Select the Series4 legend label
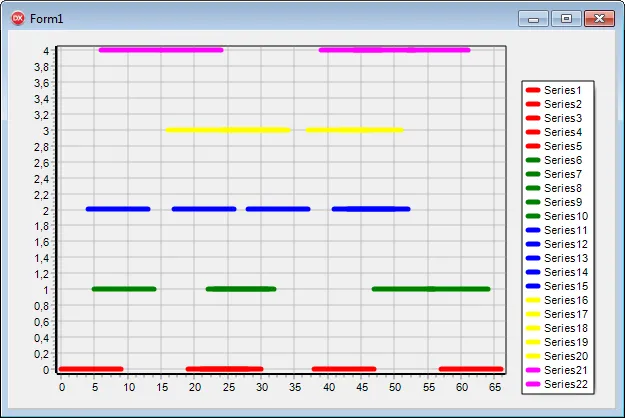This screenshot has height=418, width=625. (563, 132)
